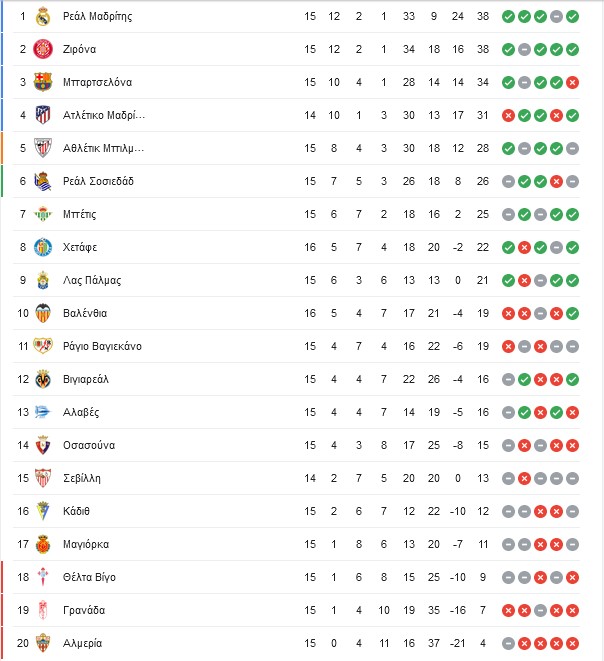
Task: Click the Girona club crest
Action: (43, 49)
